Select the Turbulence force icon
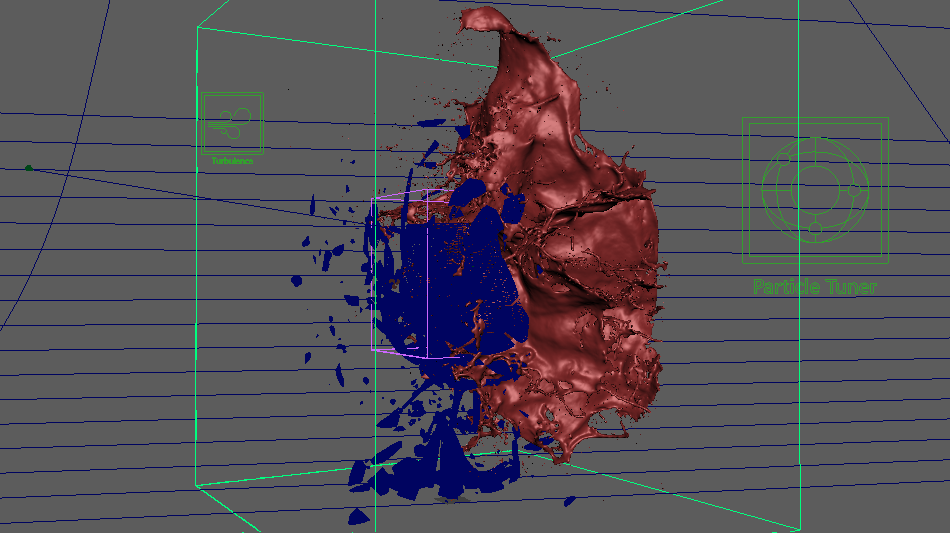Screen dimensions: 950x533 tap(232, 123)
